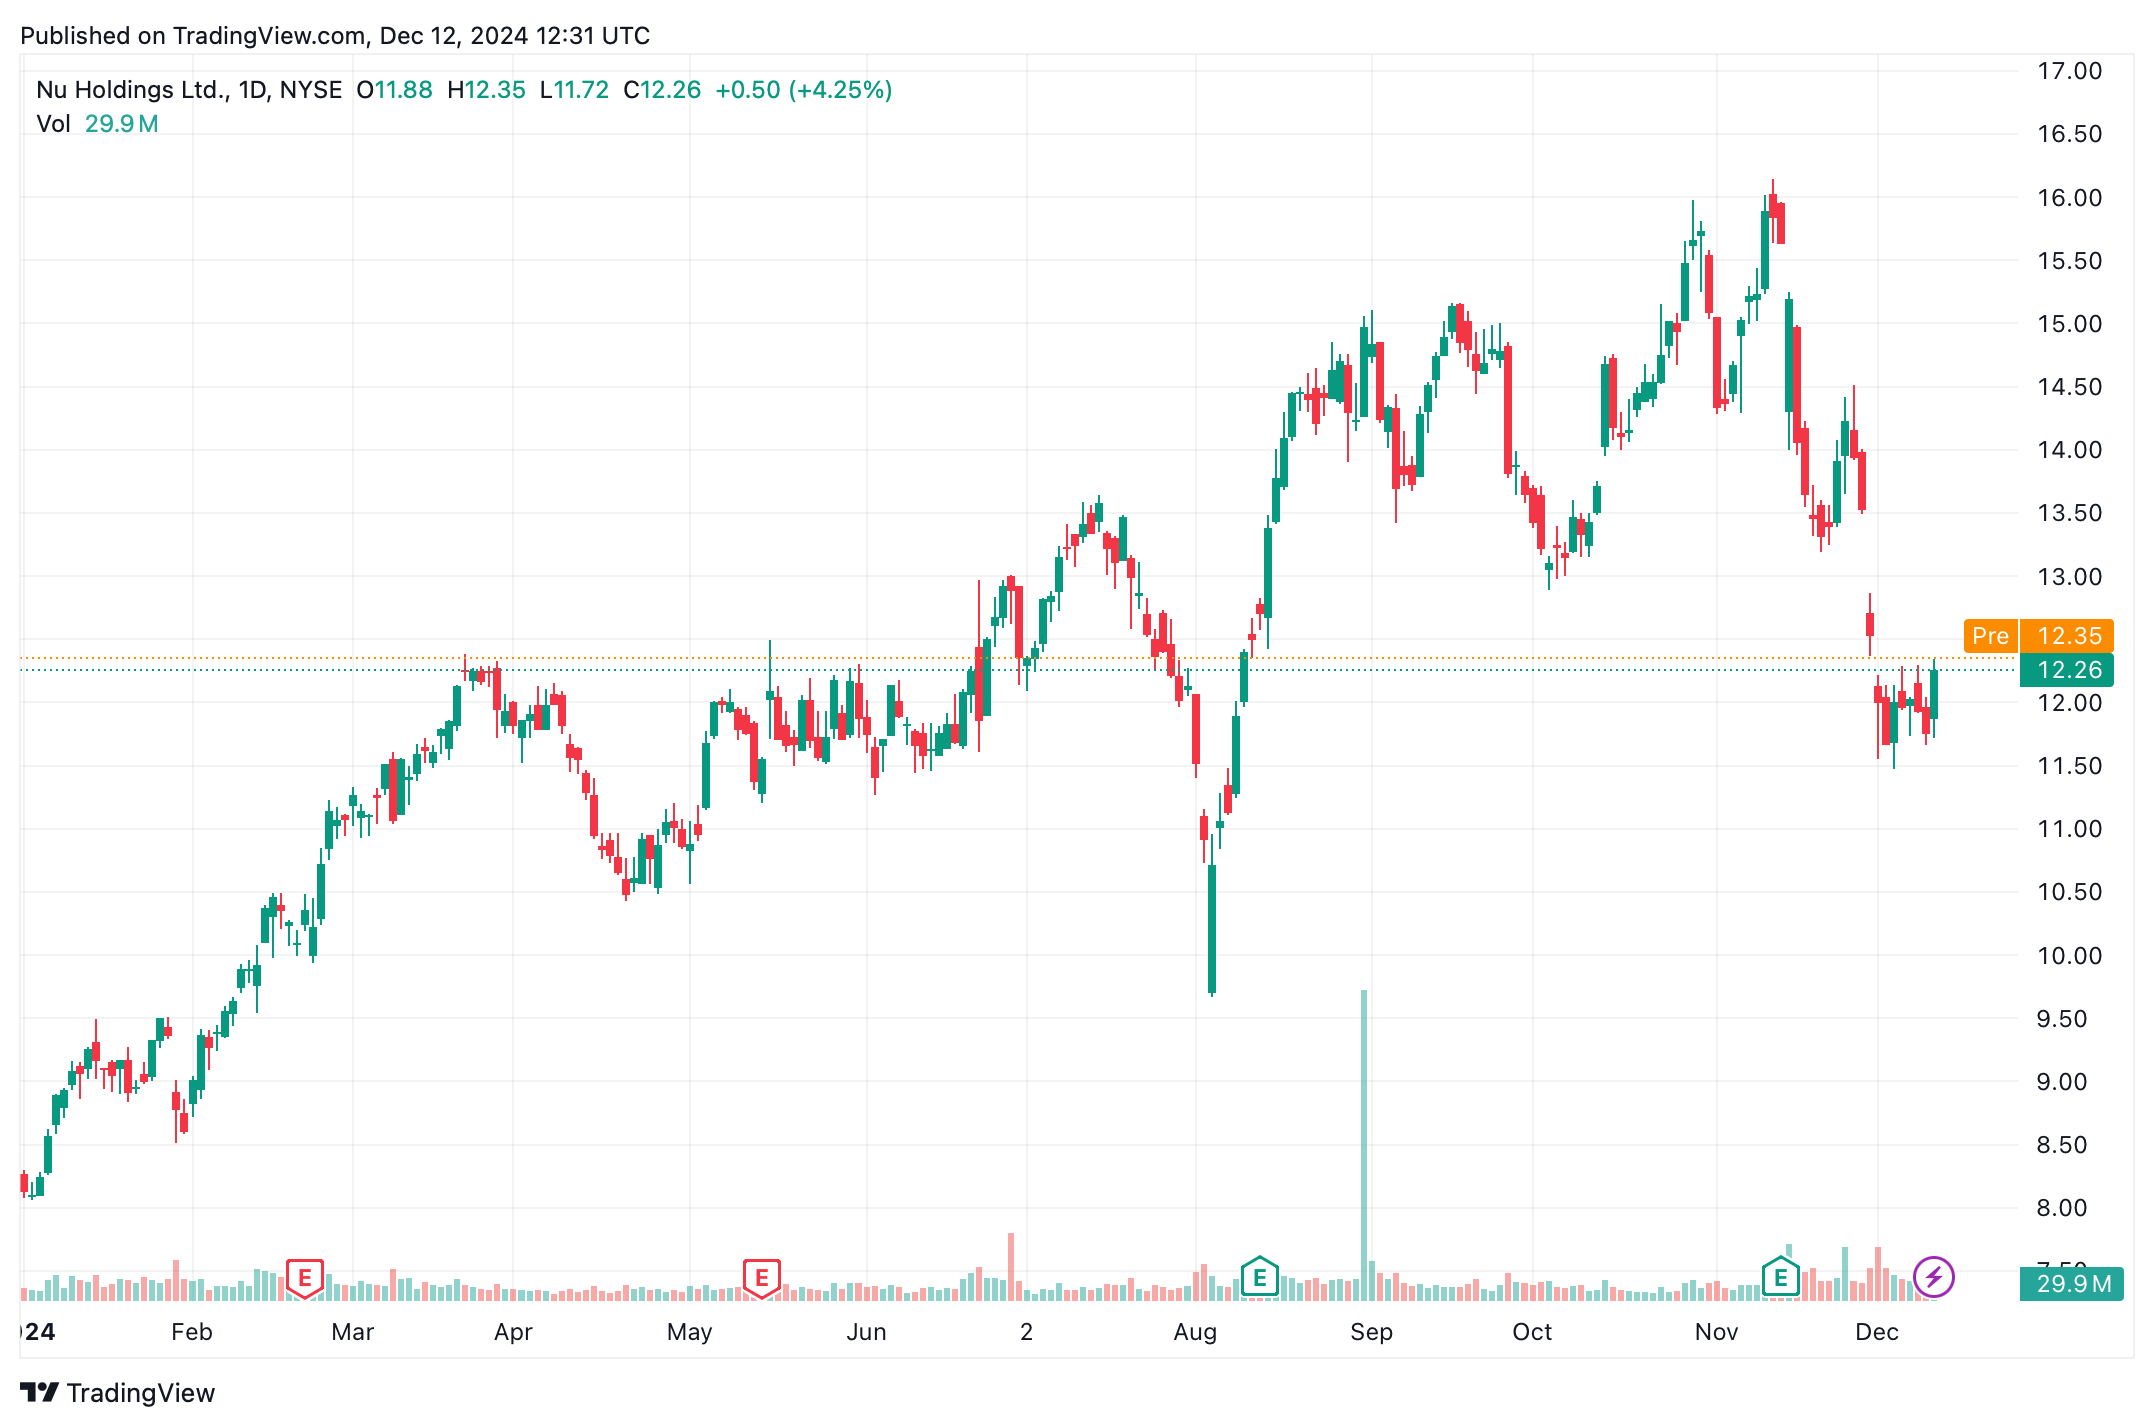
Task: Click the close value C12.26
Action: point(662,90)
